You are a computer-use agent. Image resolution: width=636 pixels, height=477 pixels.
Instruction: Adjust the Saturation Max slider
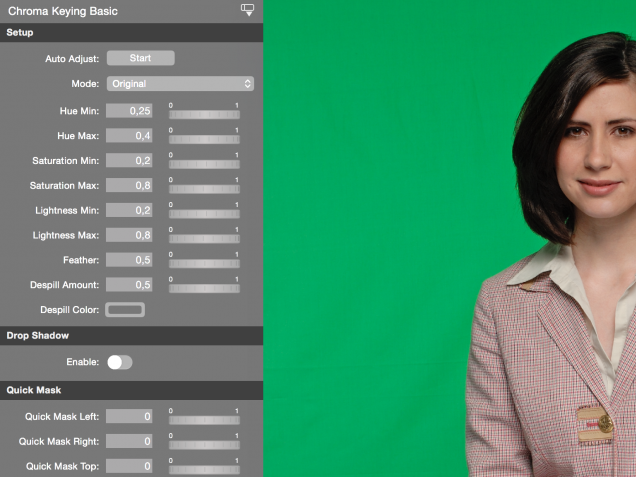coord(204,189)
